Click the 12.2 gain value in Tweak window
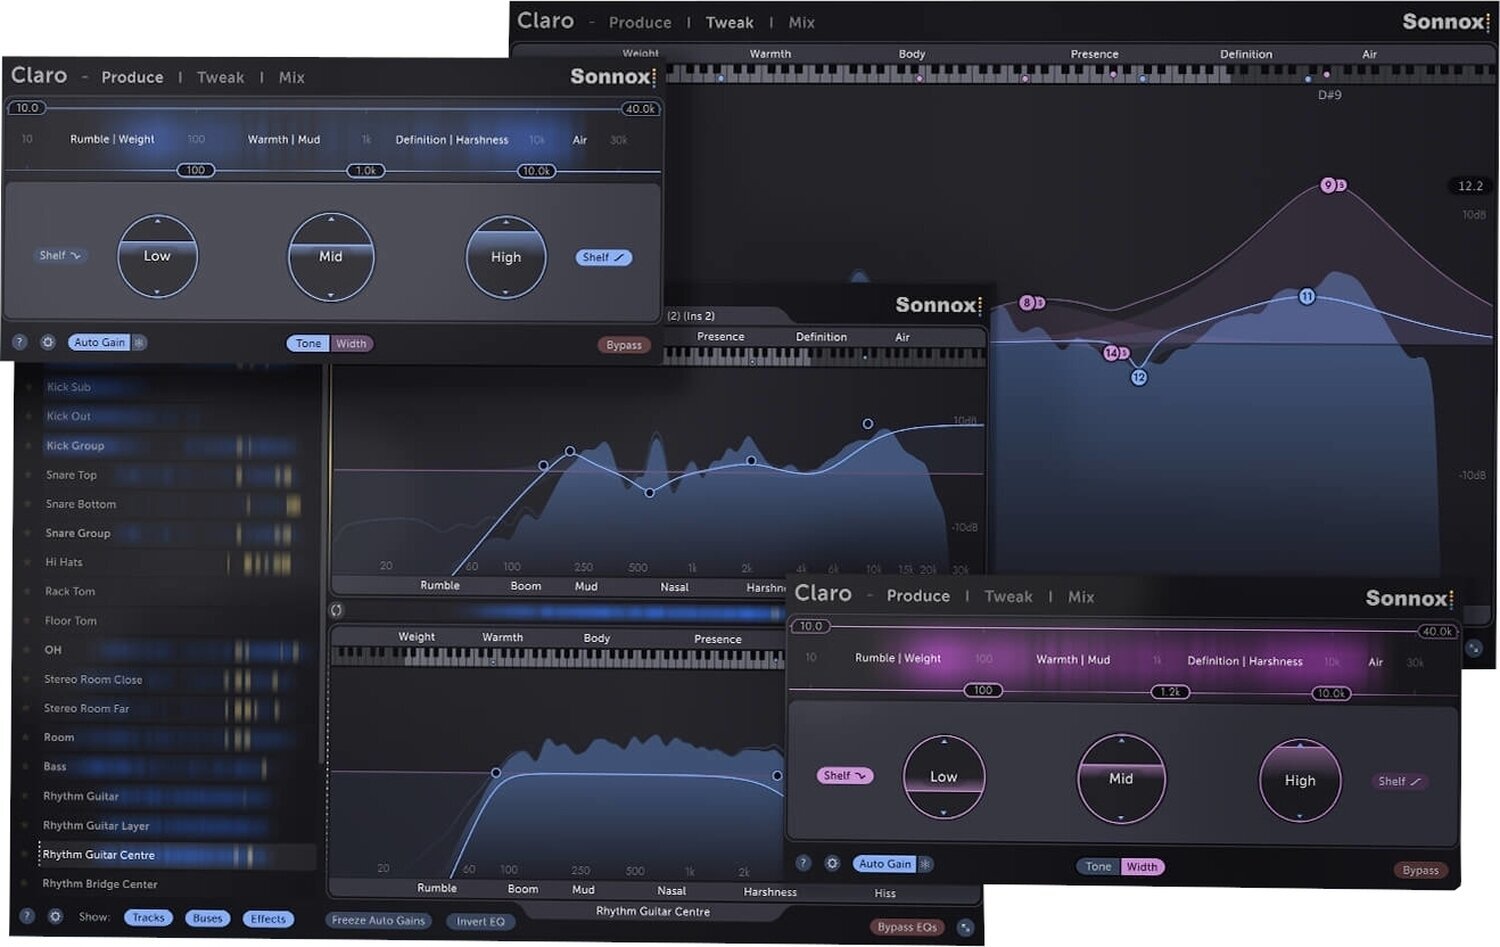Image resolution: width=1500 pixels, height=947 pixels. coord(1470,186)
